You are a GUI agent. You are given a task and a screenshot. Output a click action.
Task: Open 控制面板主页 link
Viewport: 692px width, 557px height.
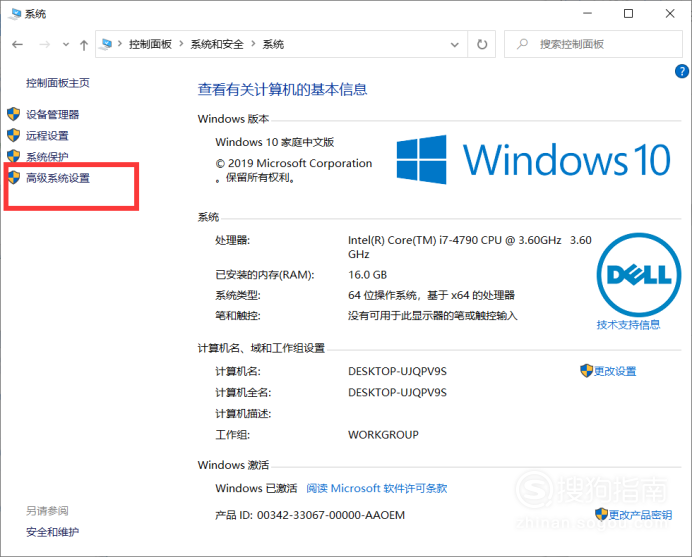58,83
